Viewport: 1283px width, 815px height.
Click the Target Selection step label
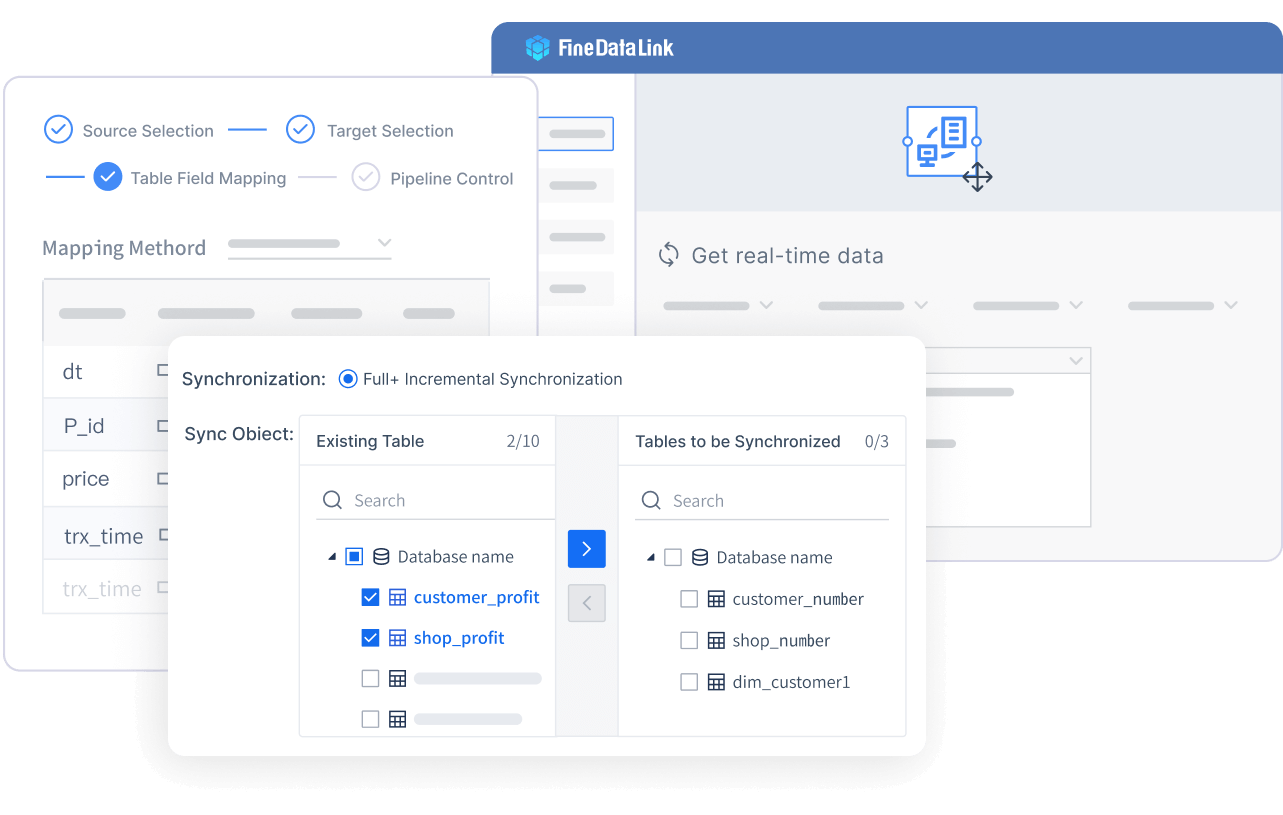(x=390, y=131)
